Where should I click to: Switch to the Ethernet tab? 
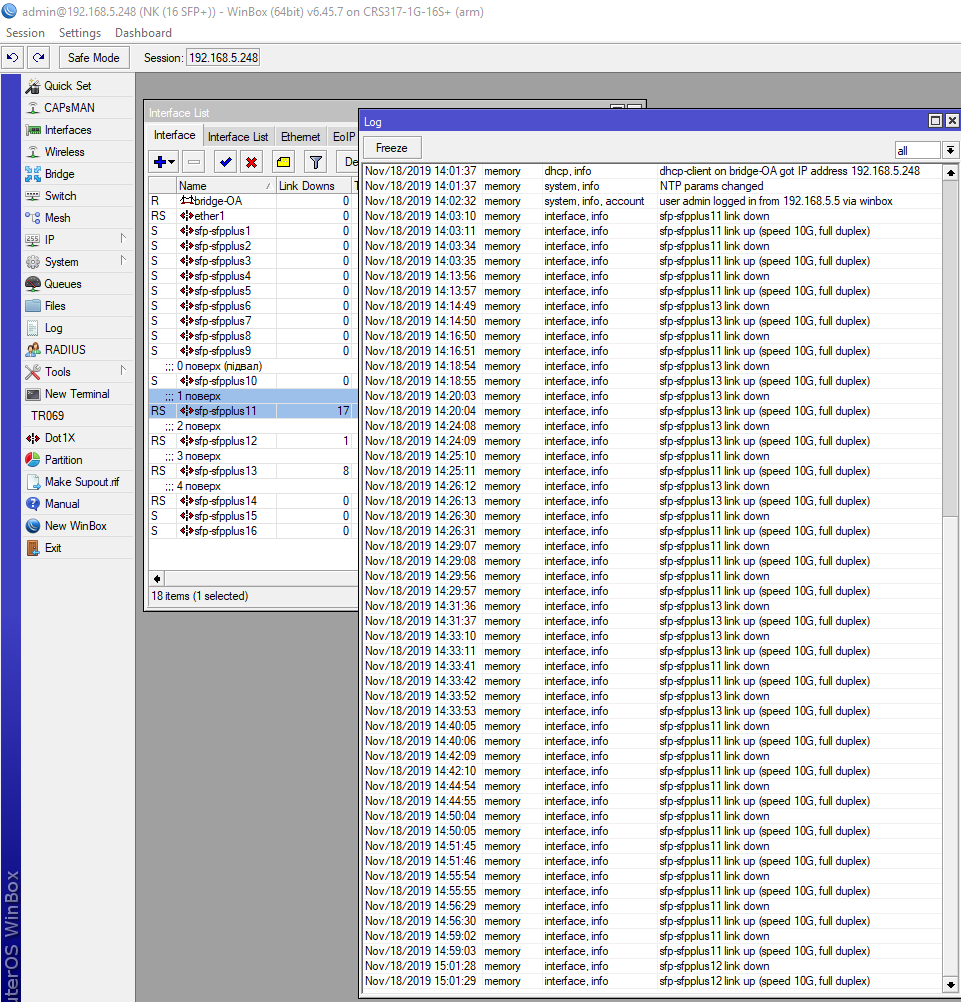tap(300, 137)
